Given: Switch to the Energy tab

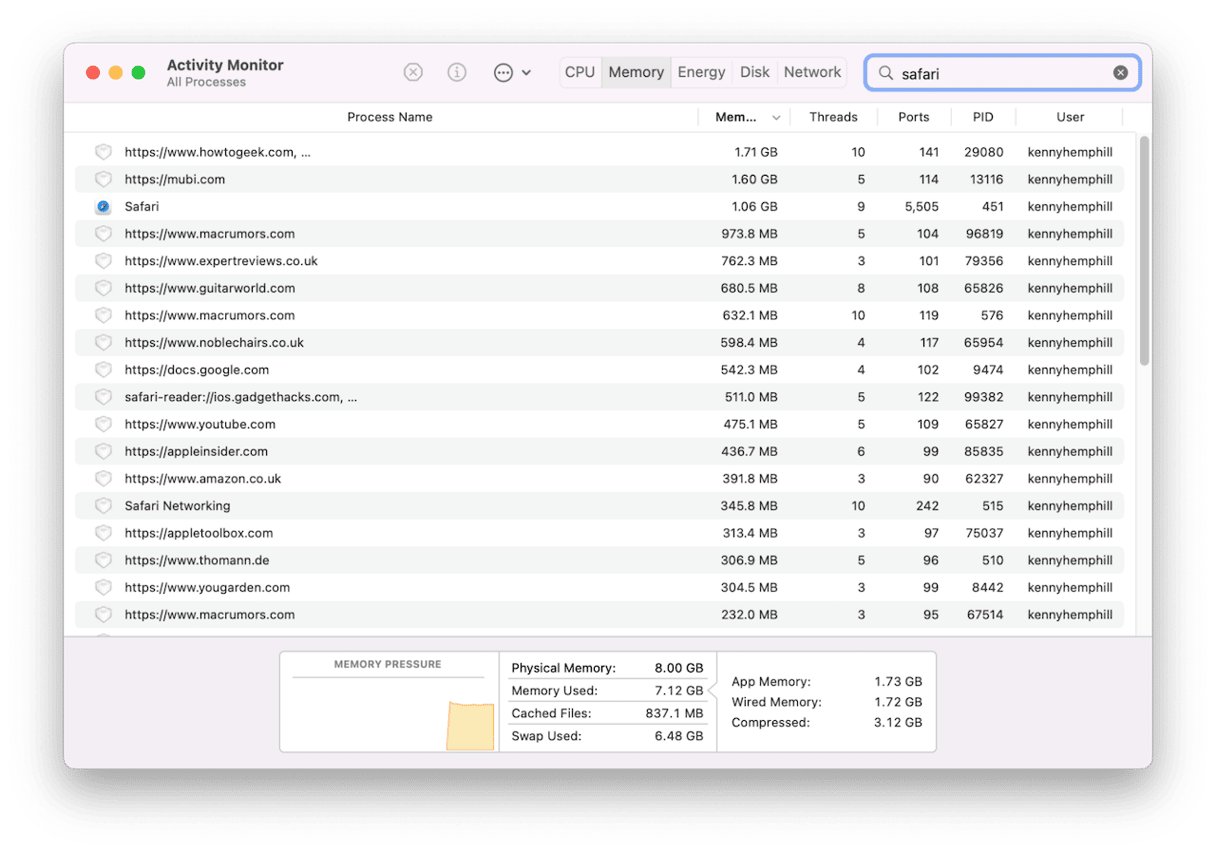Looking at the screenshot, I should tap(701, 72).
